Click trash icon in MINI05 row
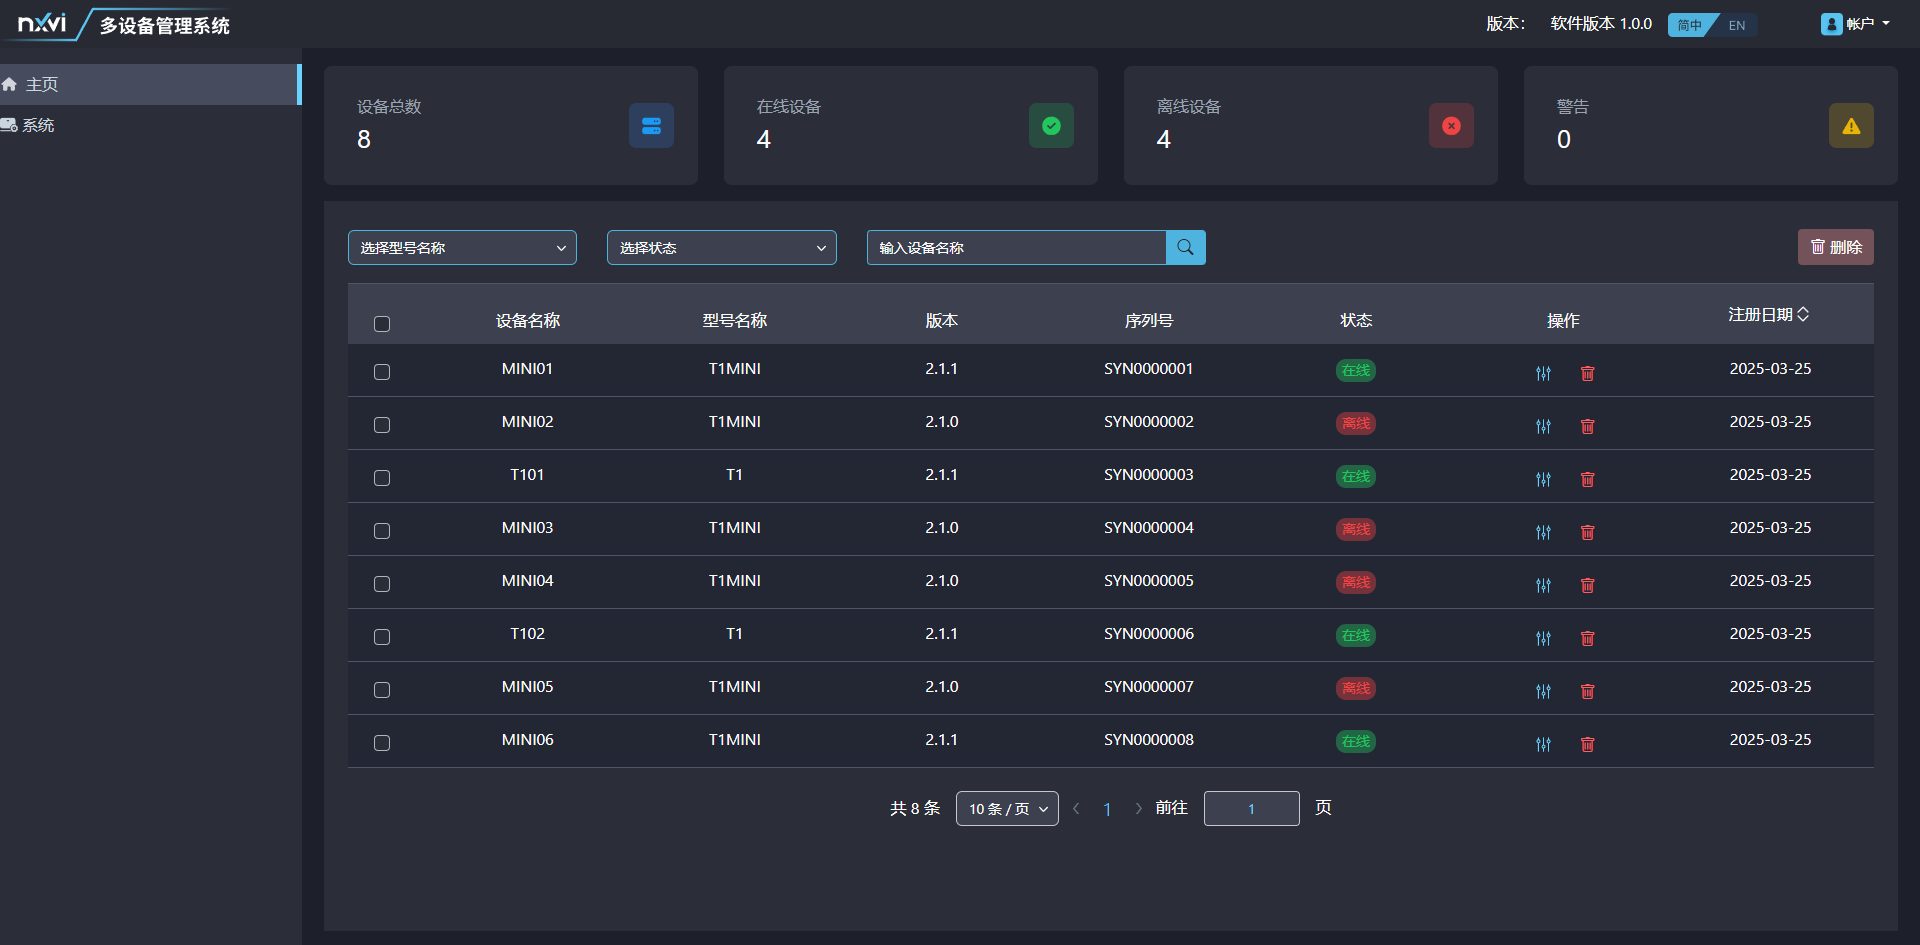Screen dimensions: 1920x945 click(x=1587, y=691)
